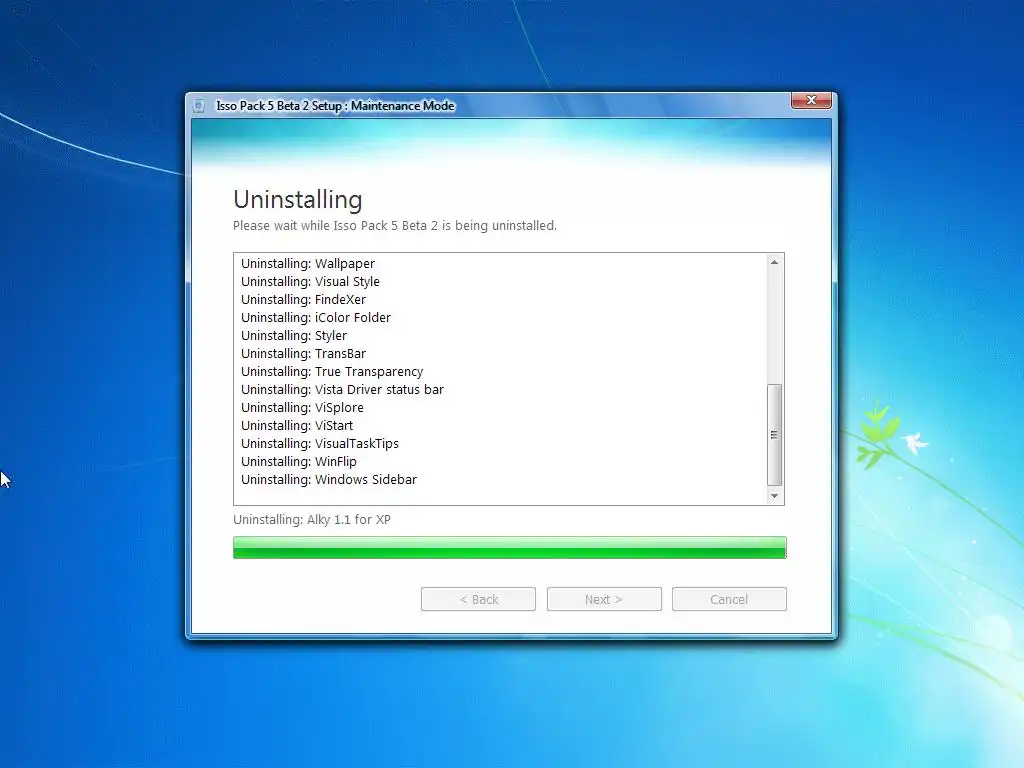Close the Isso Pack setup window

tap(811, 100)
